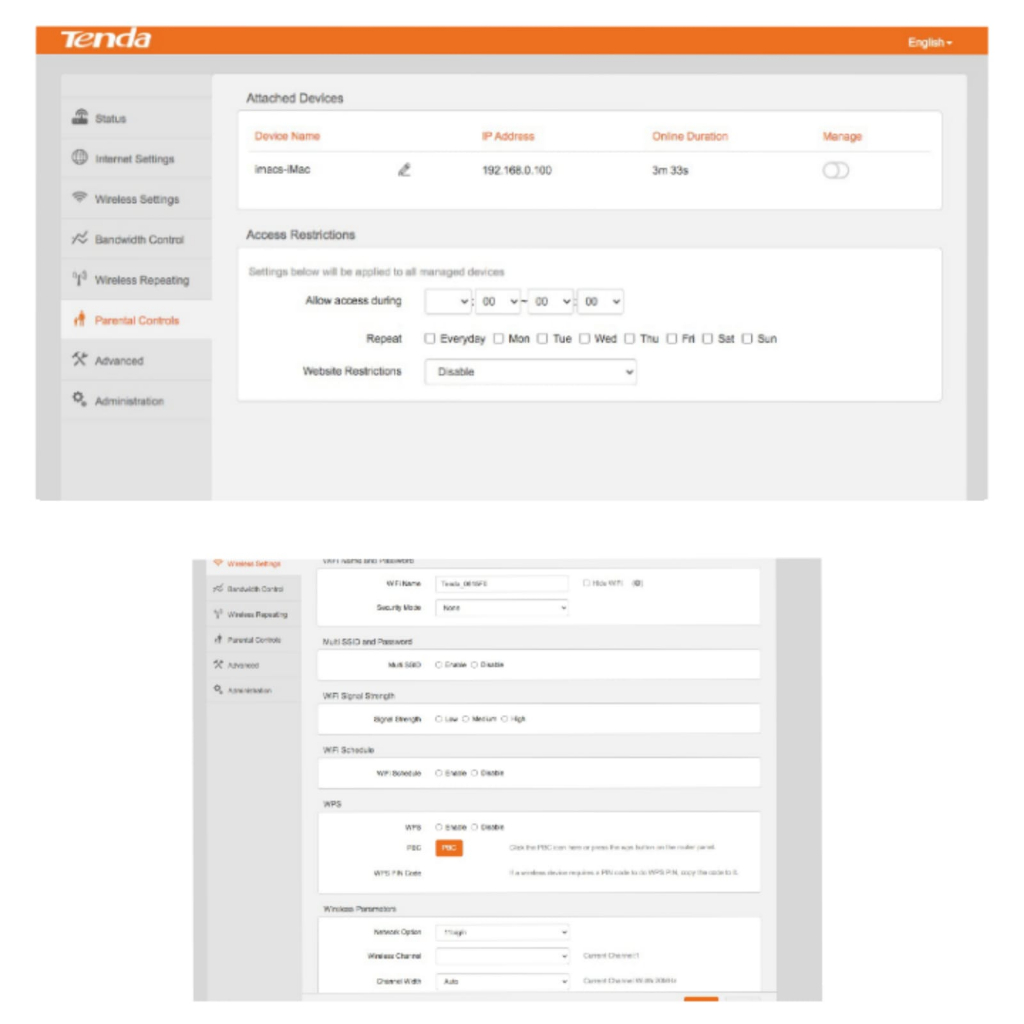
Task: Click the Internet Settings globe icon
Action: [80, 158]
